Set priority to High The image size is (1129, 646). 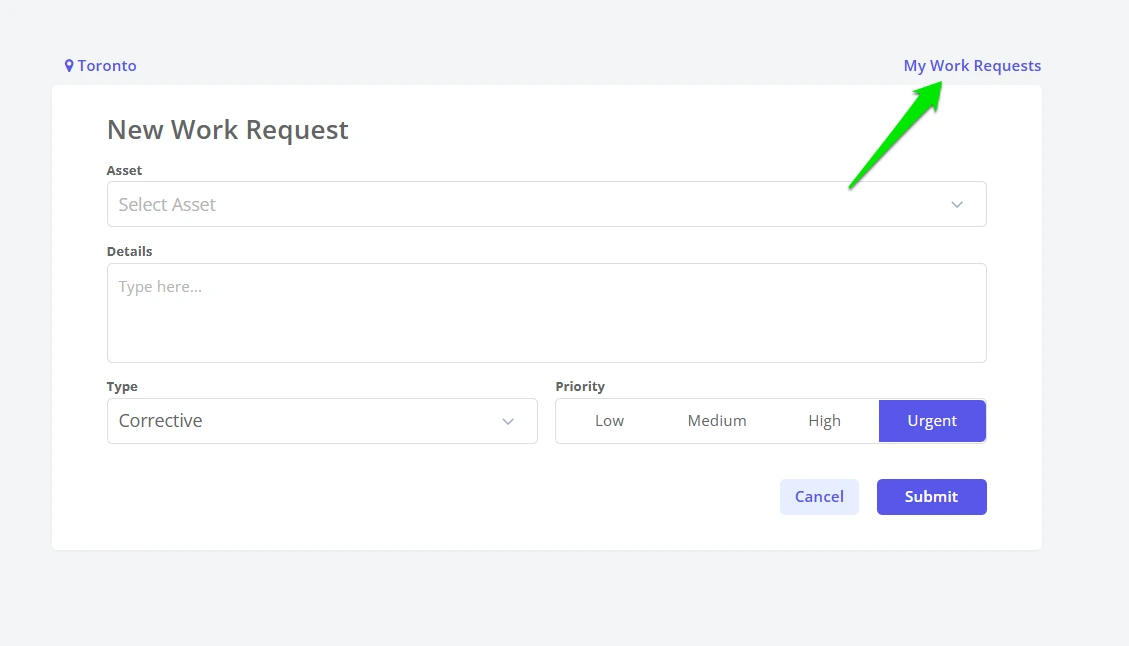tap(824, 421)
